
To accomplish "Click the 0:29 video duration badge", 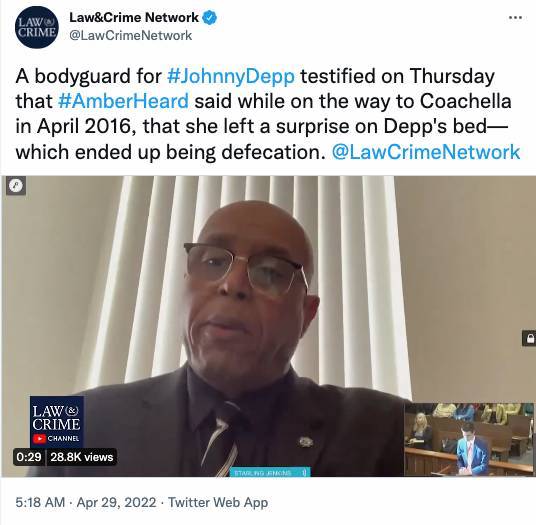I will coord(29,457).
